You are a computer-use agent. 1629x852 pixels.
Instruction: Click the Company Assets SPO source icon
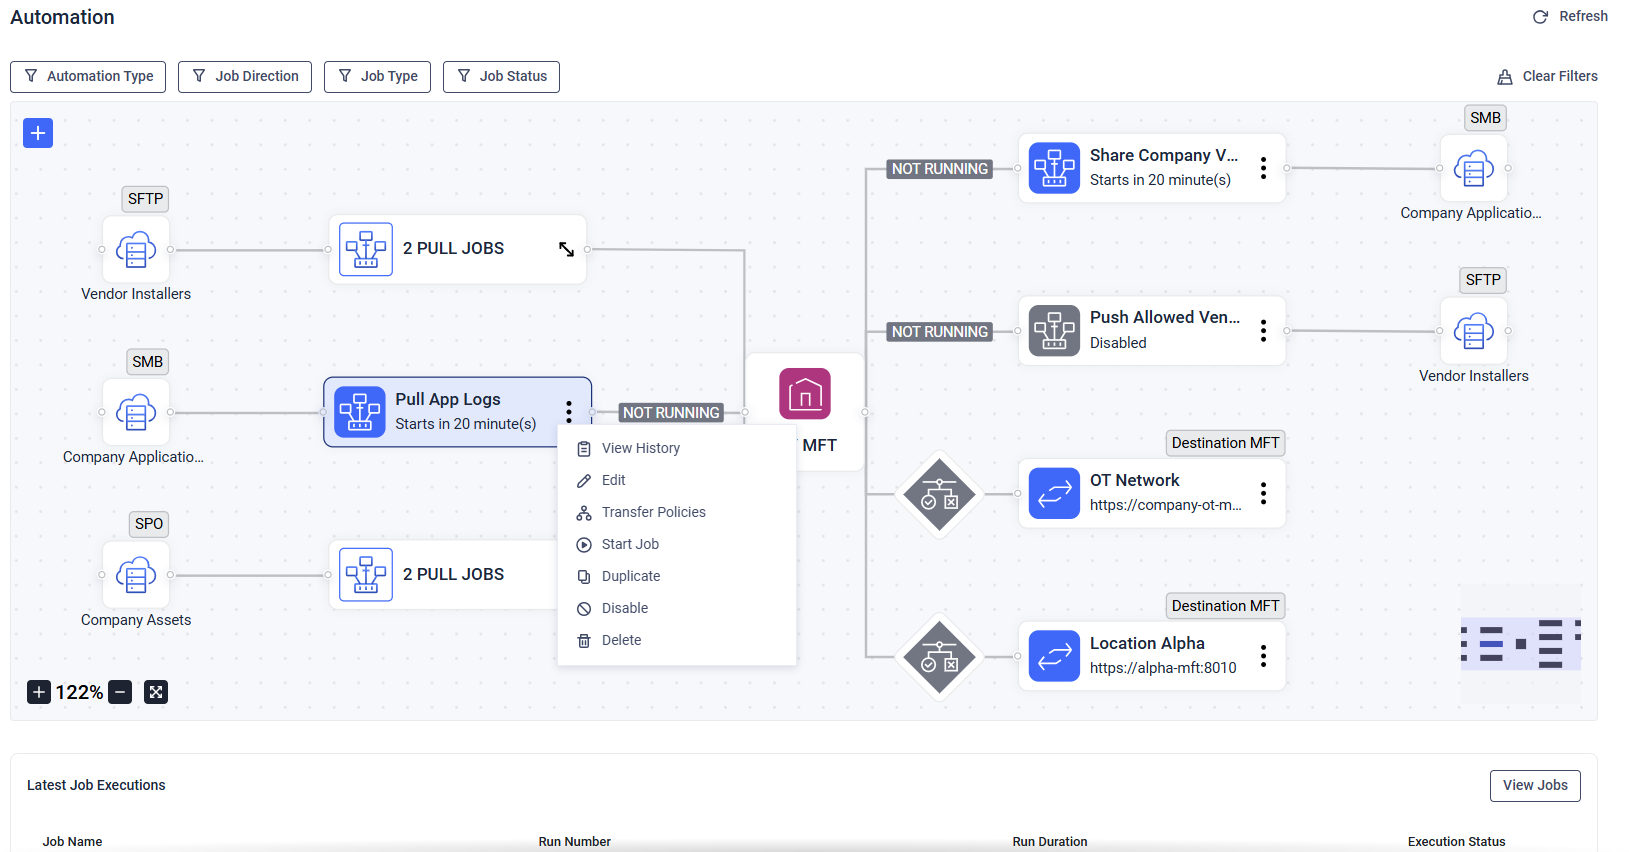(136, 575)
